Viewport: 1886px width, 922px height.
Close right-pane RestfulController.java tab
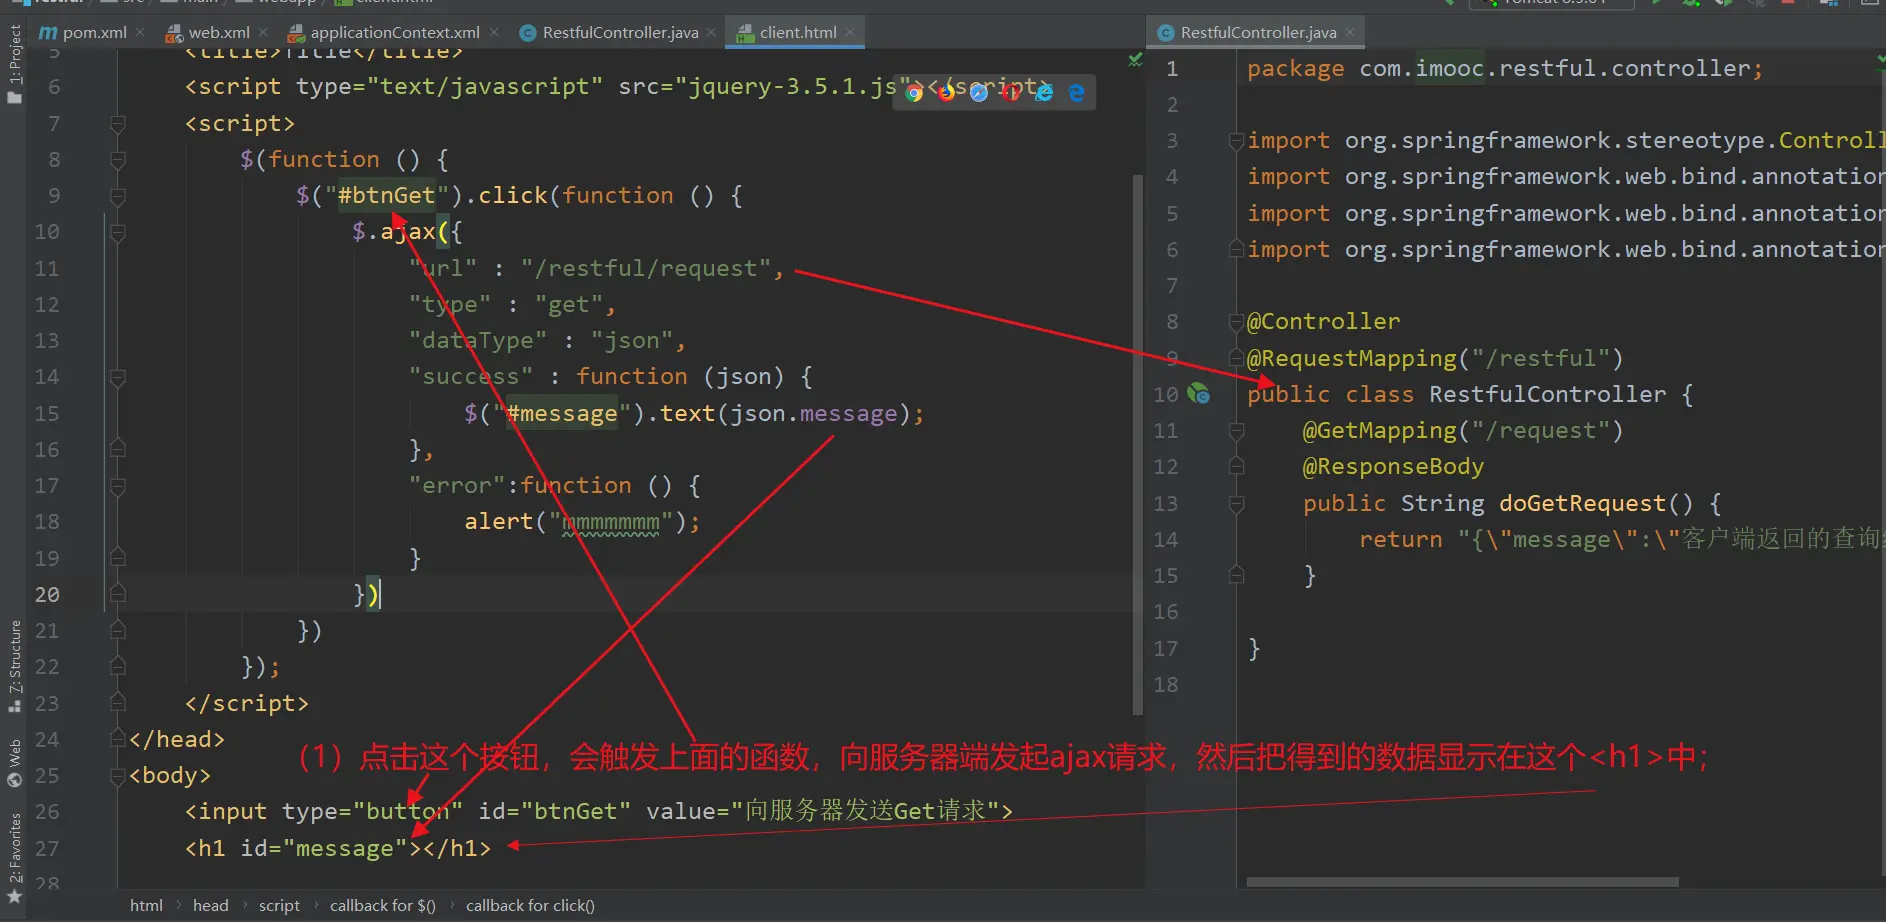coord(1349,32)
